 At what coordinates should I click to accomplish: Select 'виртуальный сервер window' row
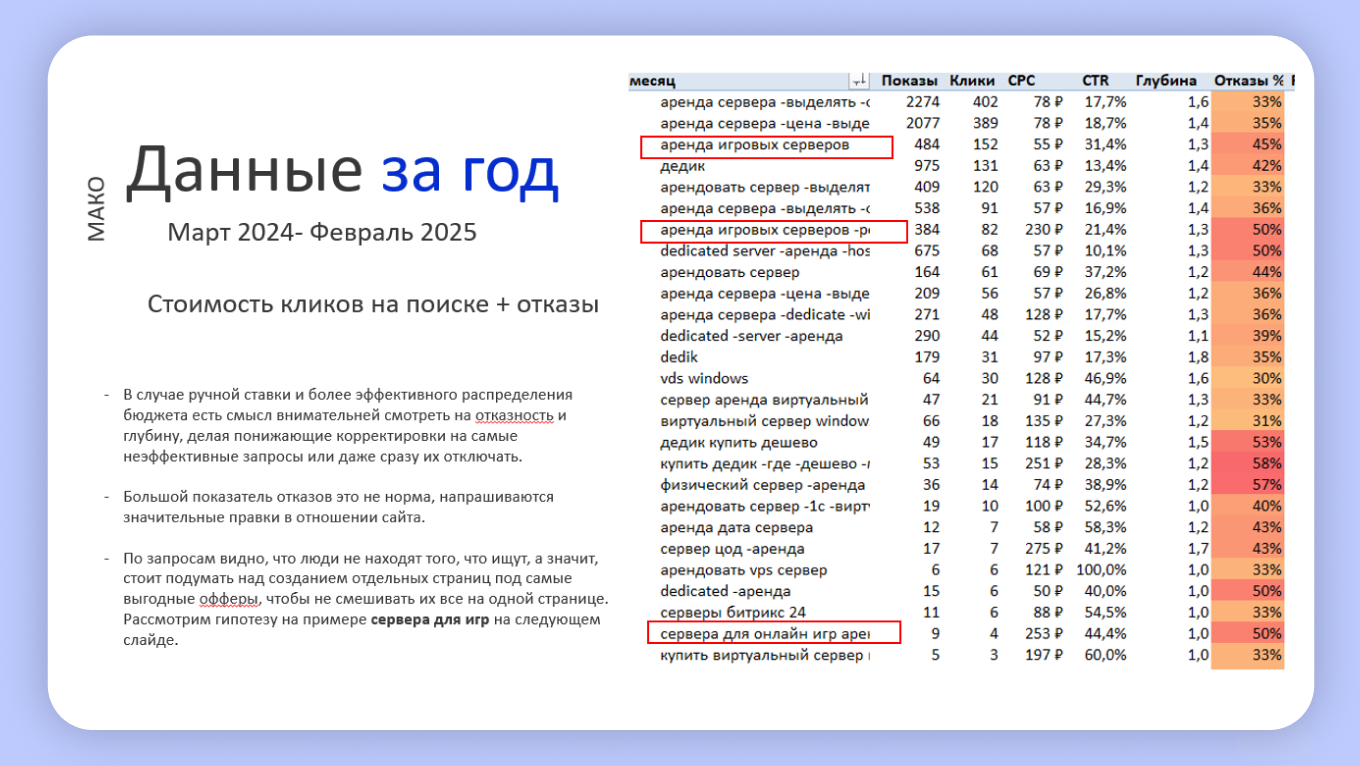958,421
